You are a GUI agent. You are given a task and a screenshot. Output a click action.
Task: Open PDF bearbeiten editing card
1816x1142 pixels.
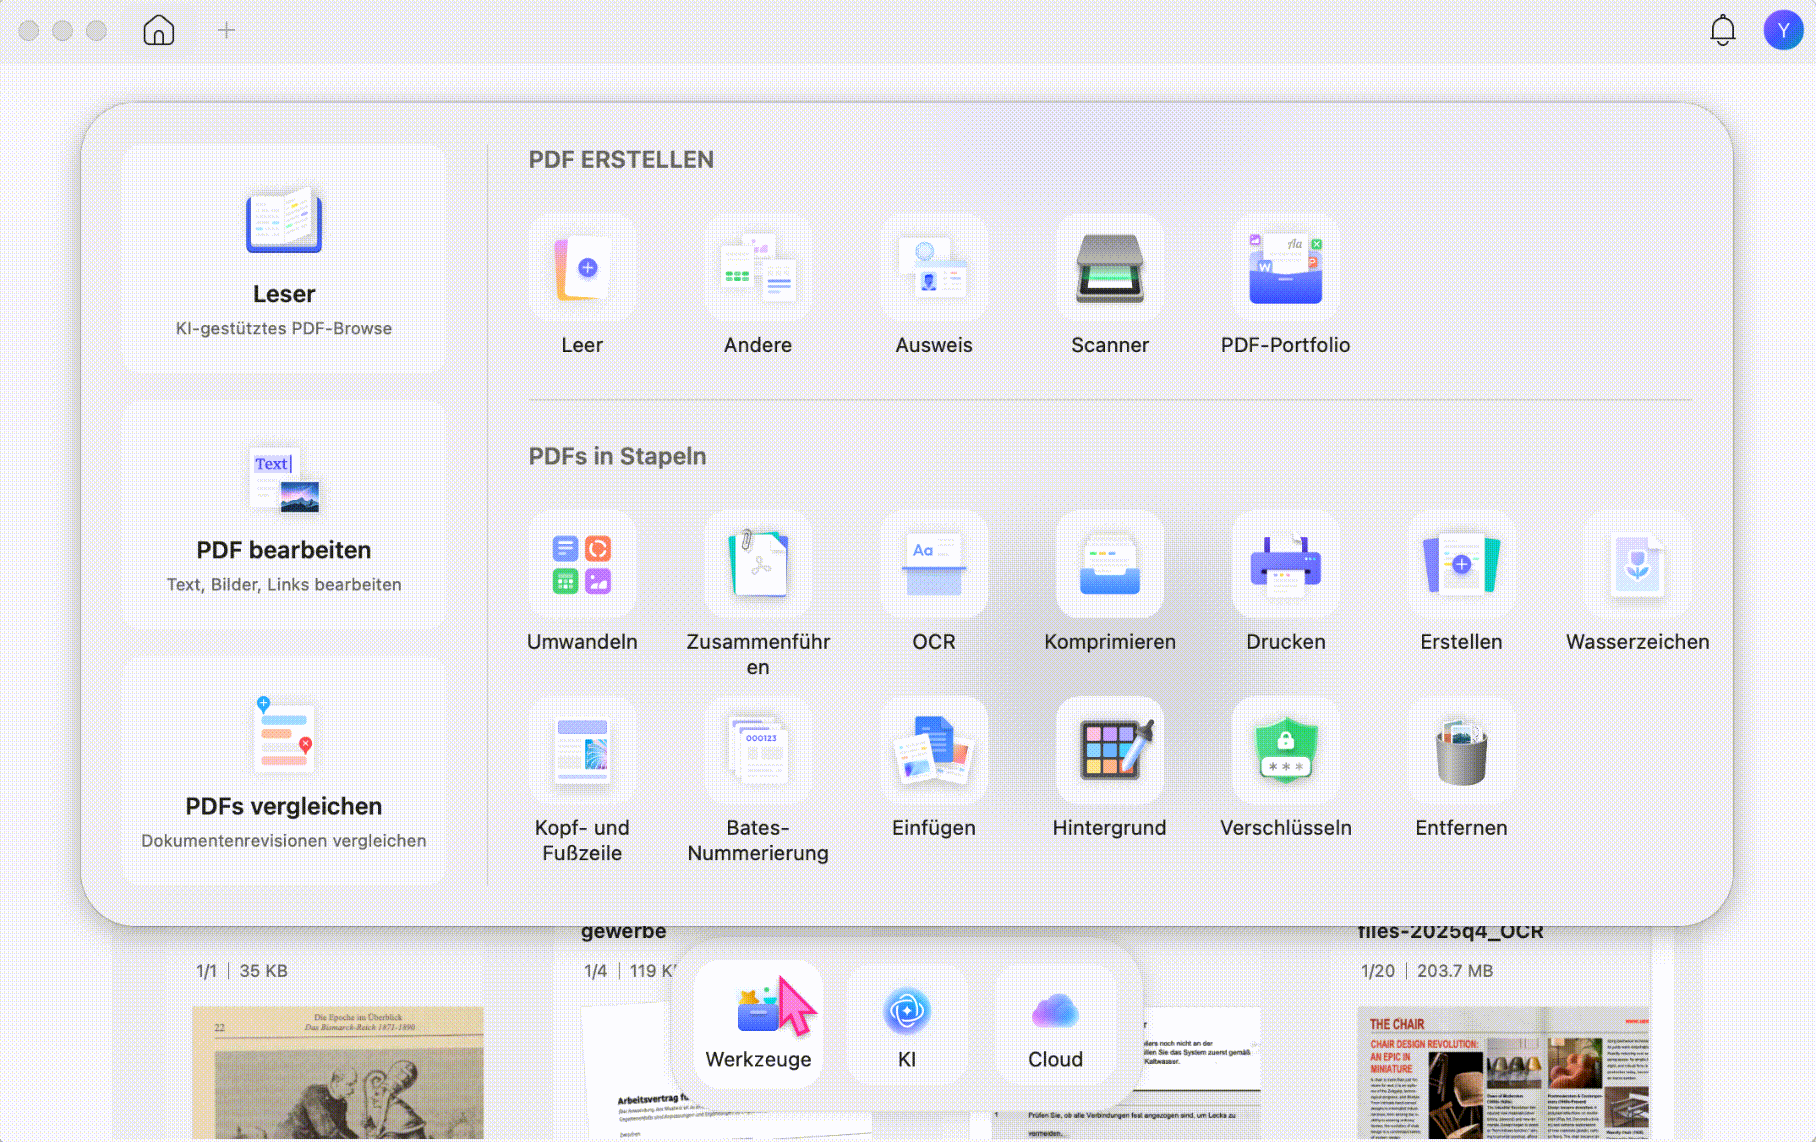[x=284, y=515]
